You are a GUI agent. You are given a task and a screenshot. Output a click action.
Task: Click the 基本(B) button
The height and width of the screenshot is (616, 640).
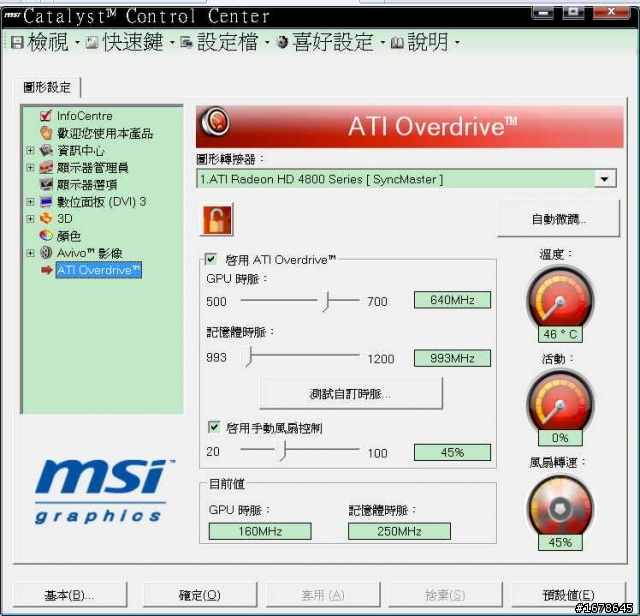tap(70, 595)
